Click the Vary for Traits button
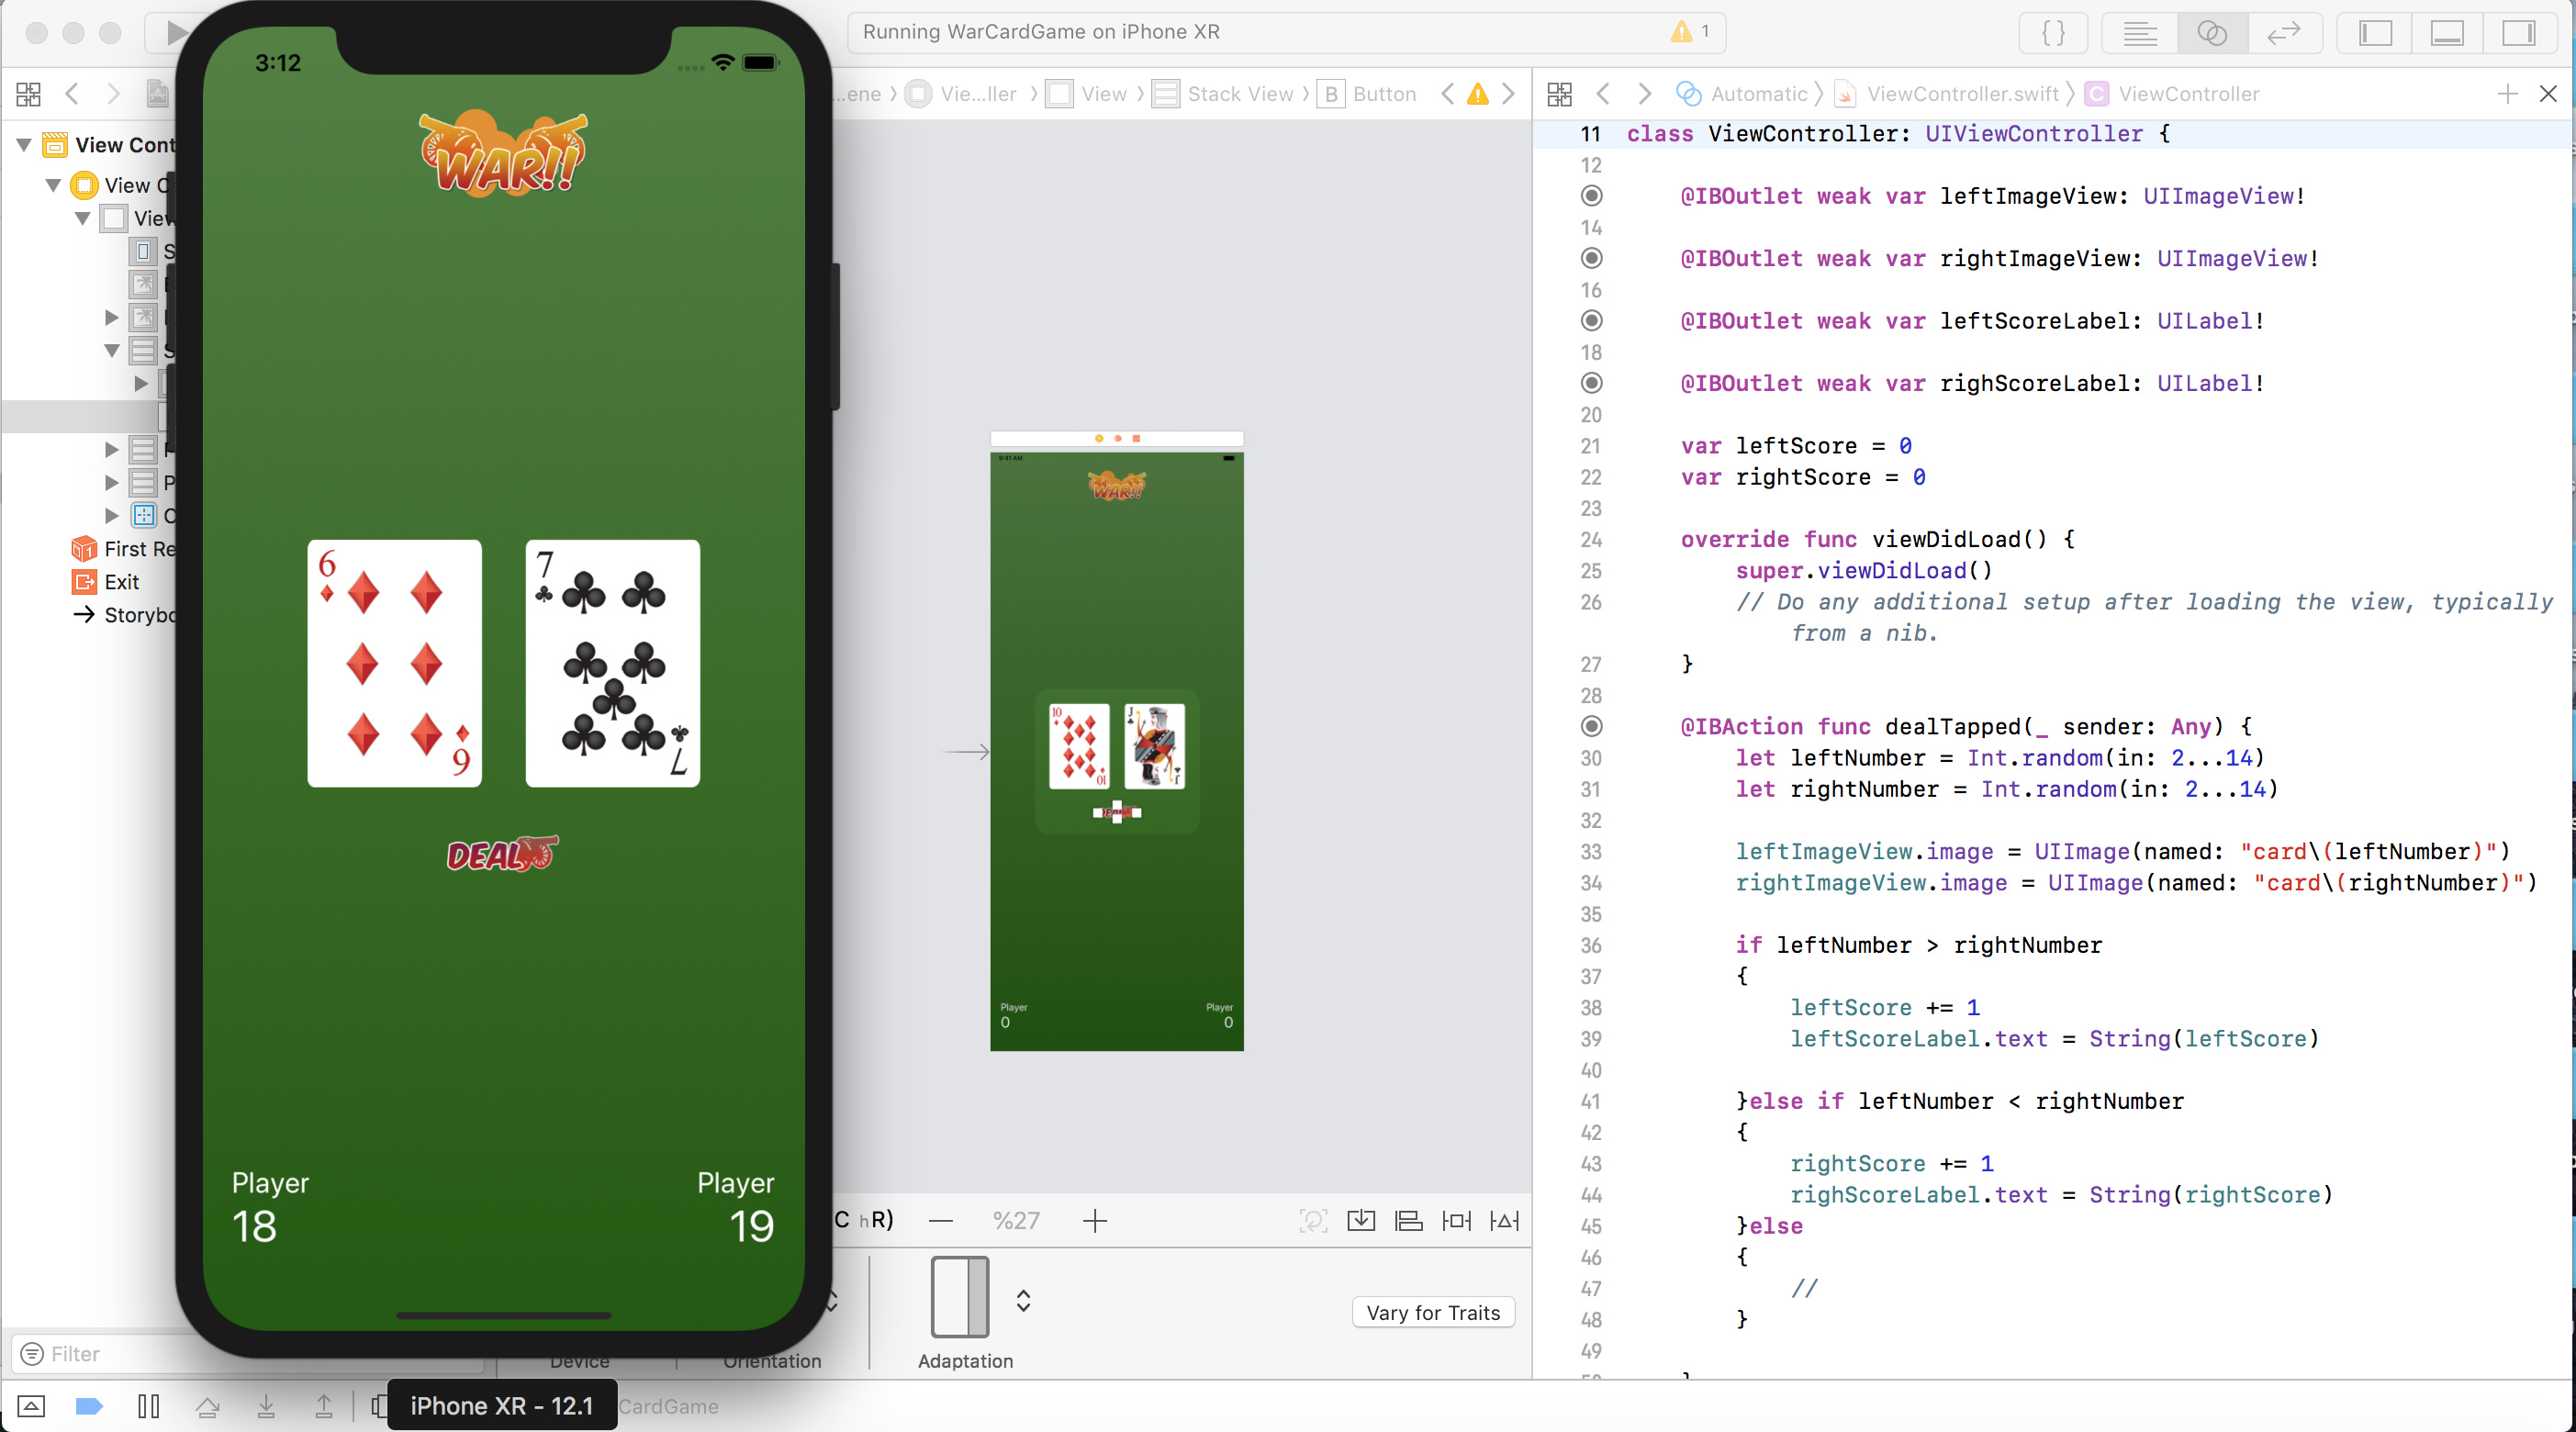This screenshot has height=1432, width=2576. click(x=1432, y=1312)
